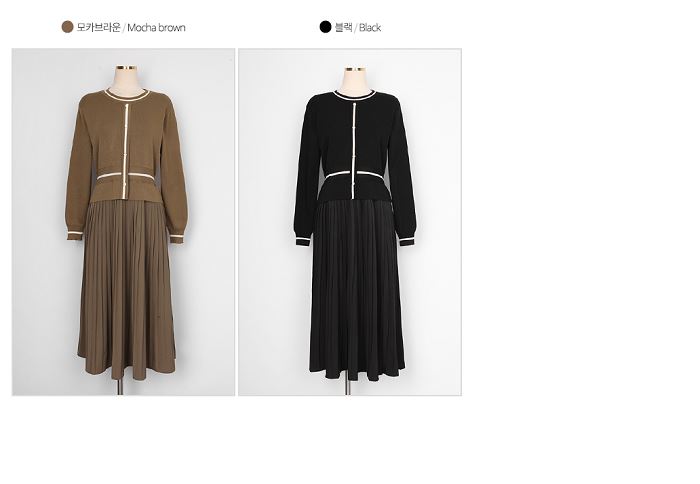Select the Korean label 모카브라운
The height and width of the screenshot is (484, 700).
99,27
